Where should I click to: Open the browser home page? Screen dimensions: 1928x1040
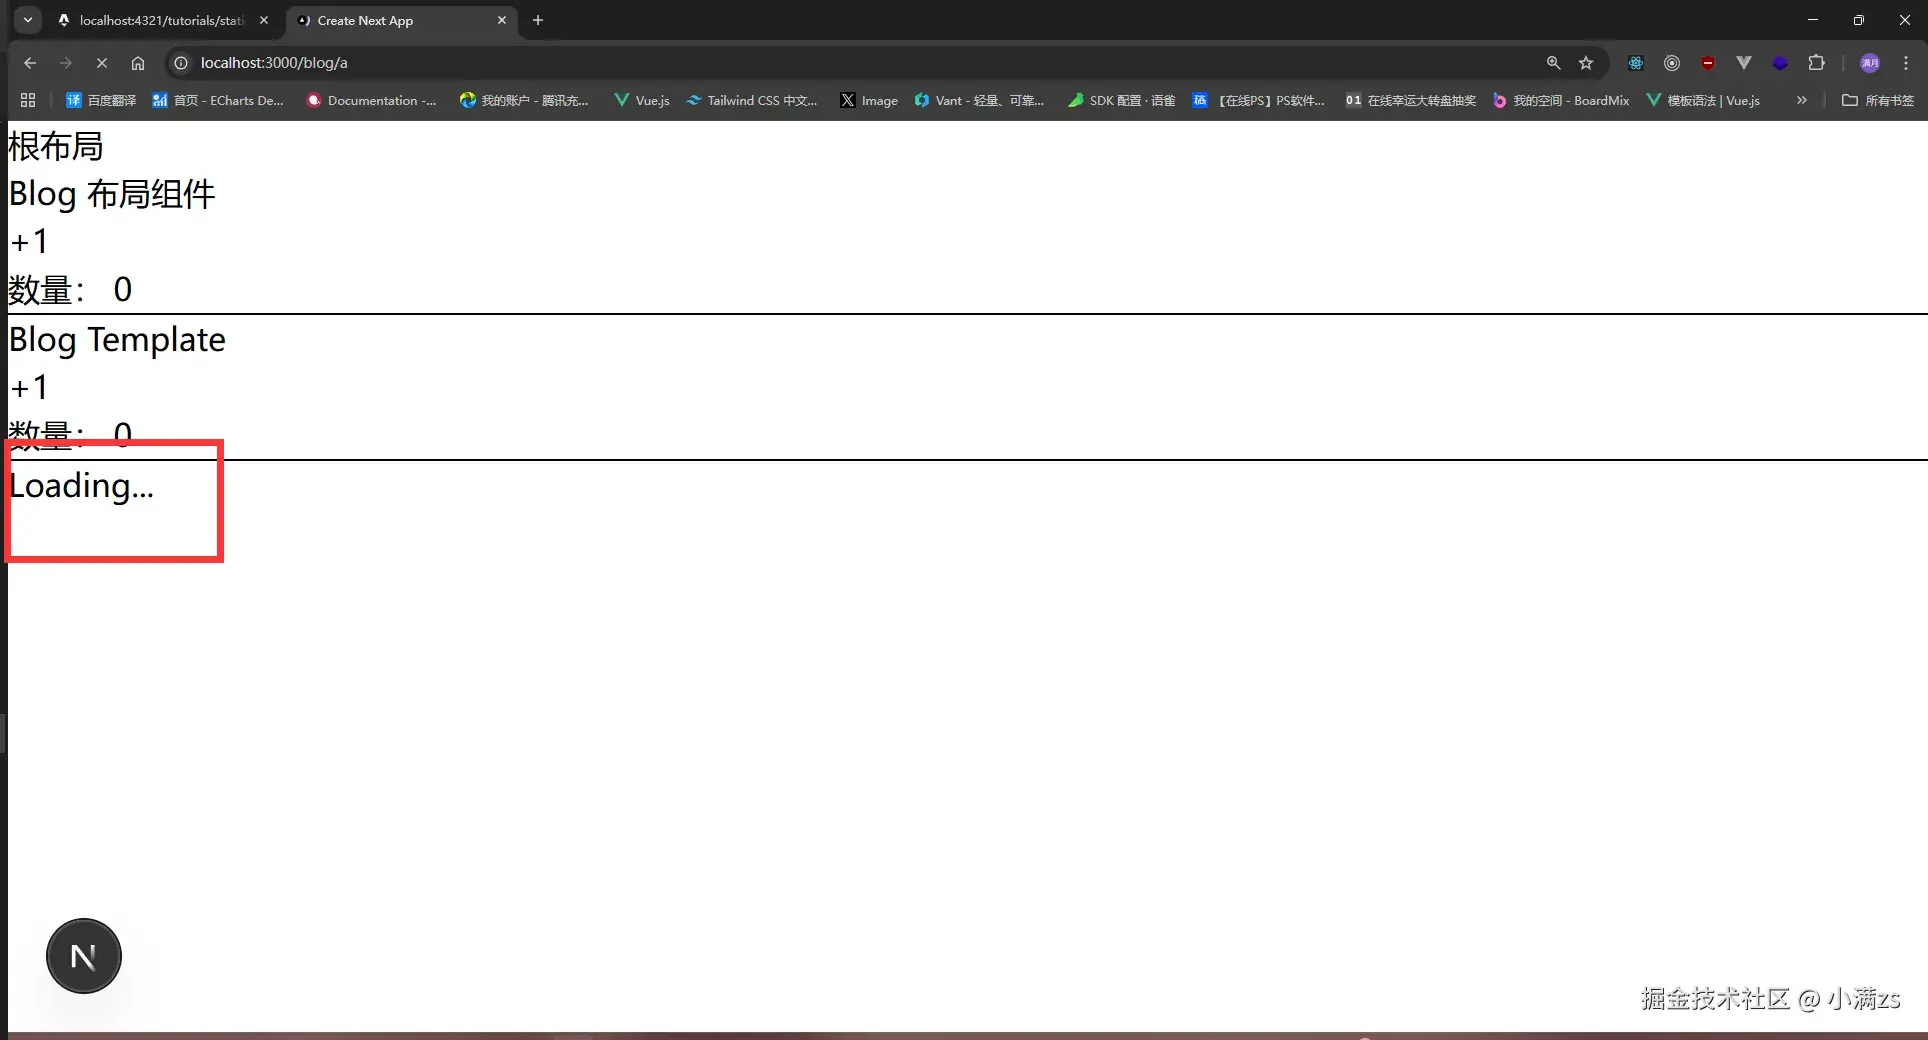[138, 63]
